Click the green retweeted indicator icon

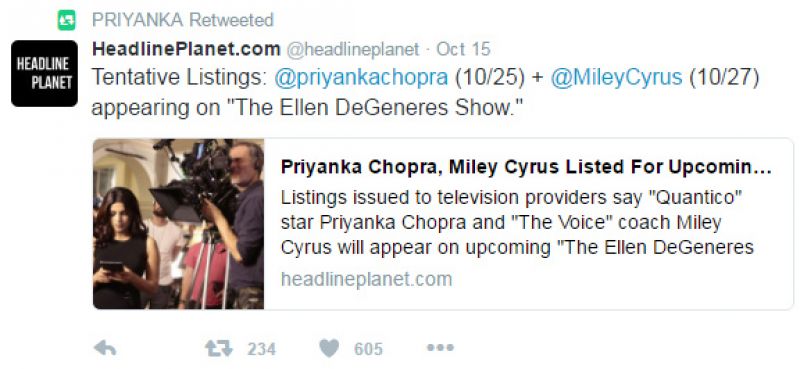tap(66, 20)
